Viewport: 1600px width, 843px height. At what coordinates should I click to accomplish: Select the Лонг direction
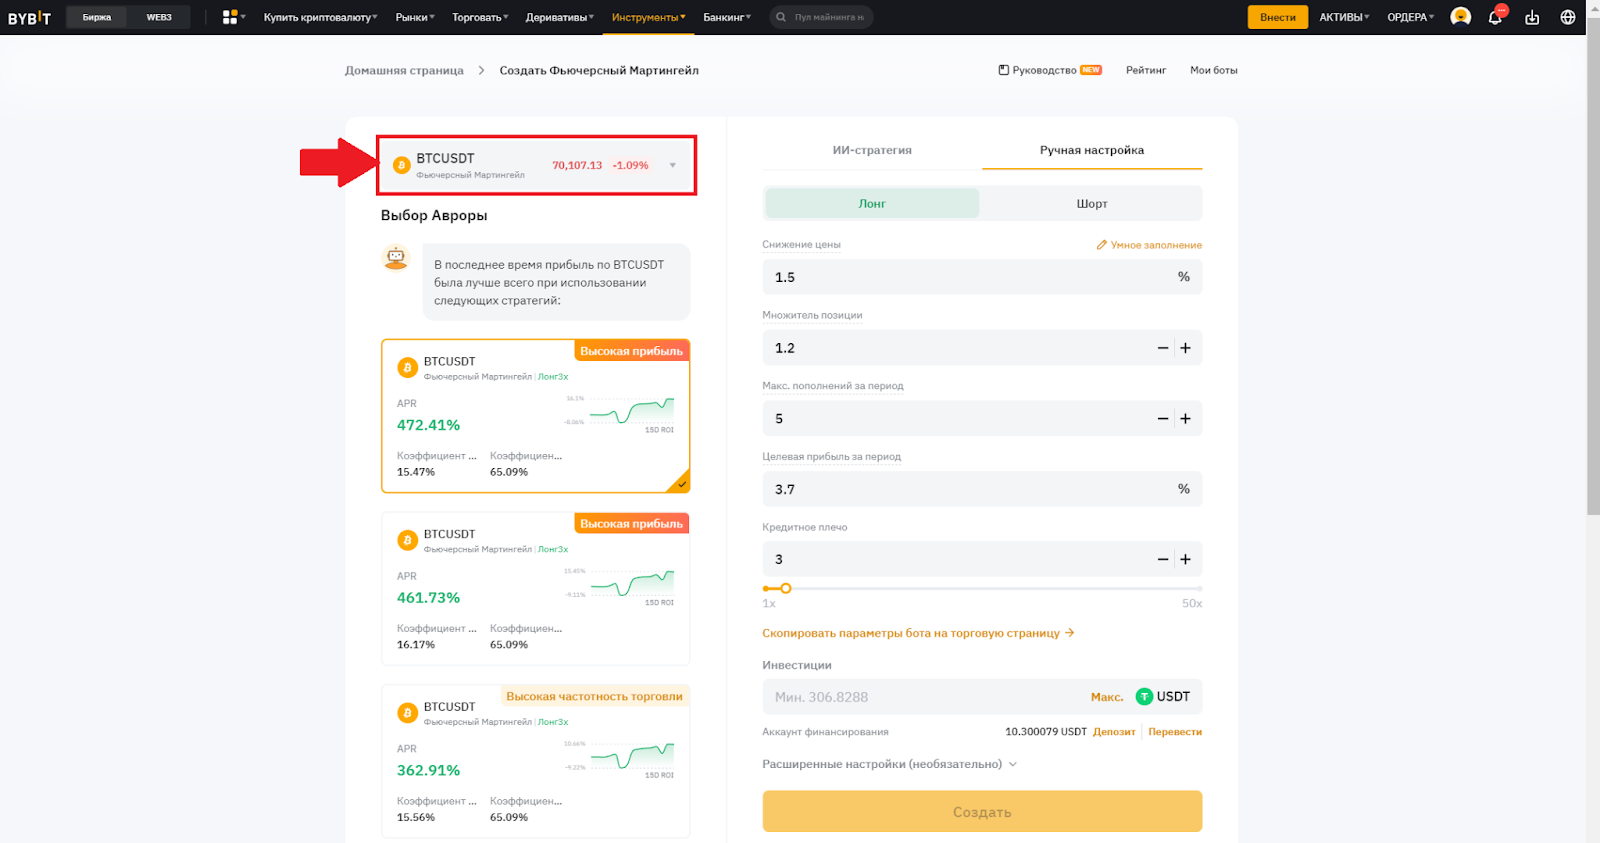tap(871, 203)
